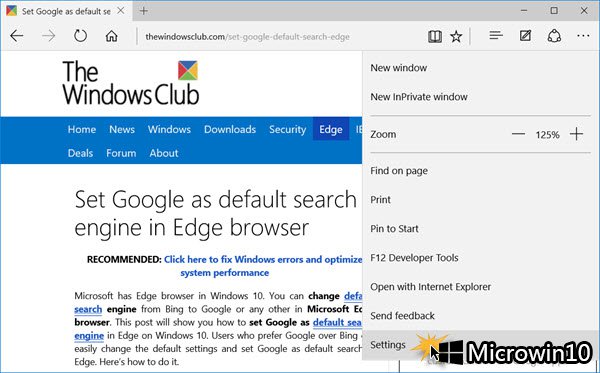Click the address bar URL
This screenshot has width=600, height=373.
coord(247,37)
